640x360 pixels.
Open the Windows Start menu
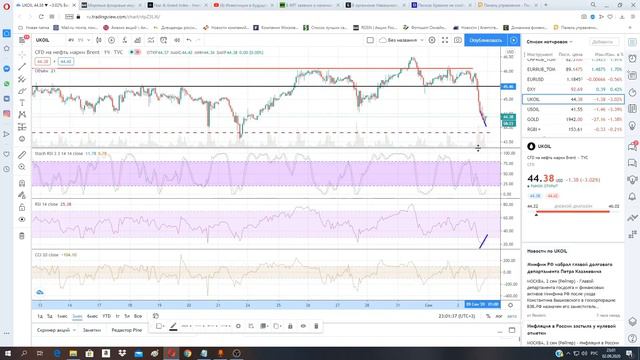[x=7, y=353]
